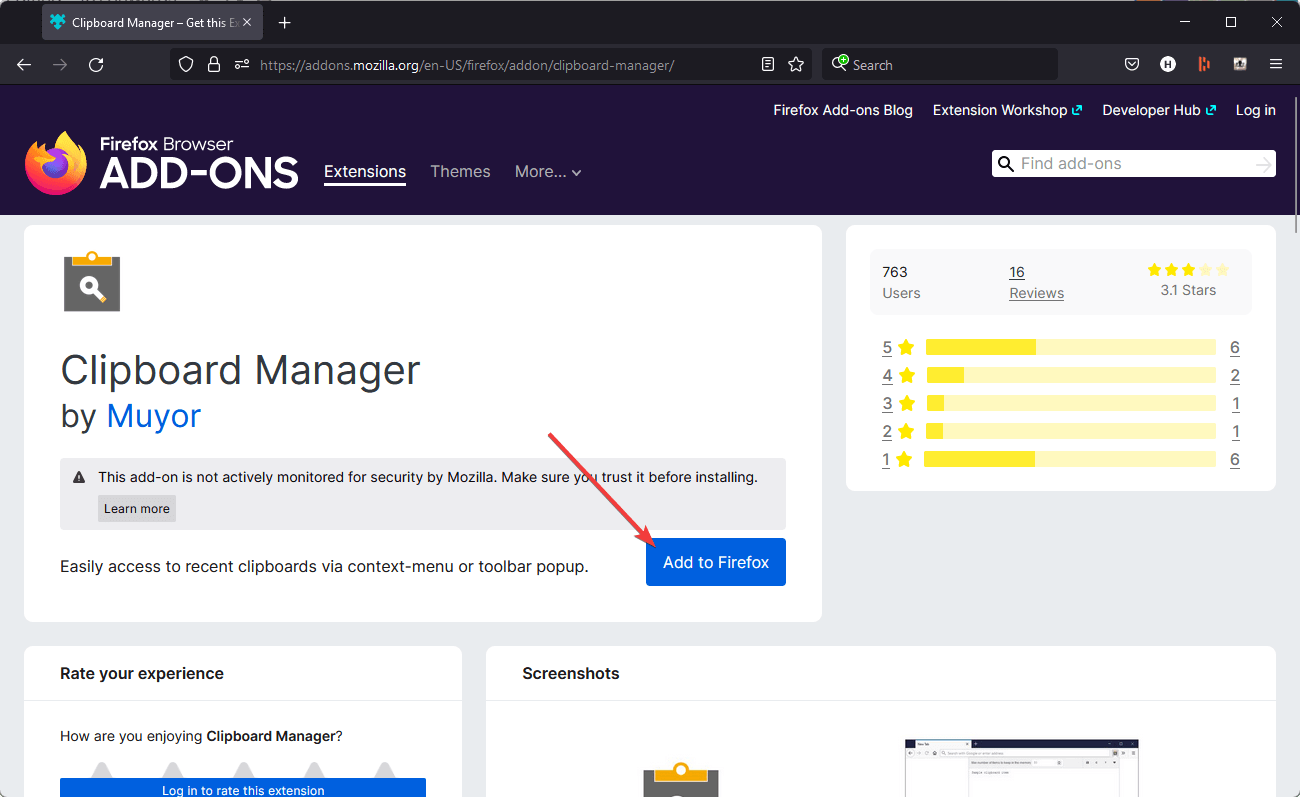Viewport: 1300px width, 797px height.
Task: Click the Rate your experience heading
Action: tap(142, 673)
